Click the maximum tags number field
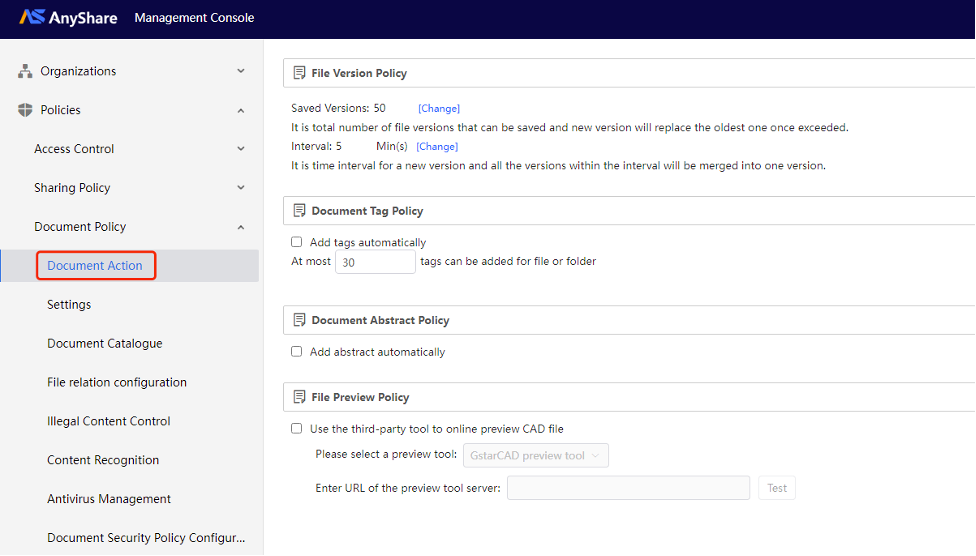The width and height of the screenshot is (976, 556). (x=375, y=262)
